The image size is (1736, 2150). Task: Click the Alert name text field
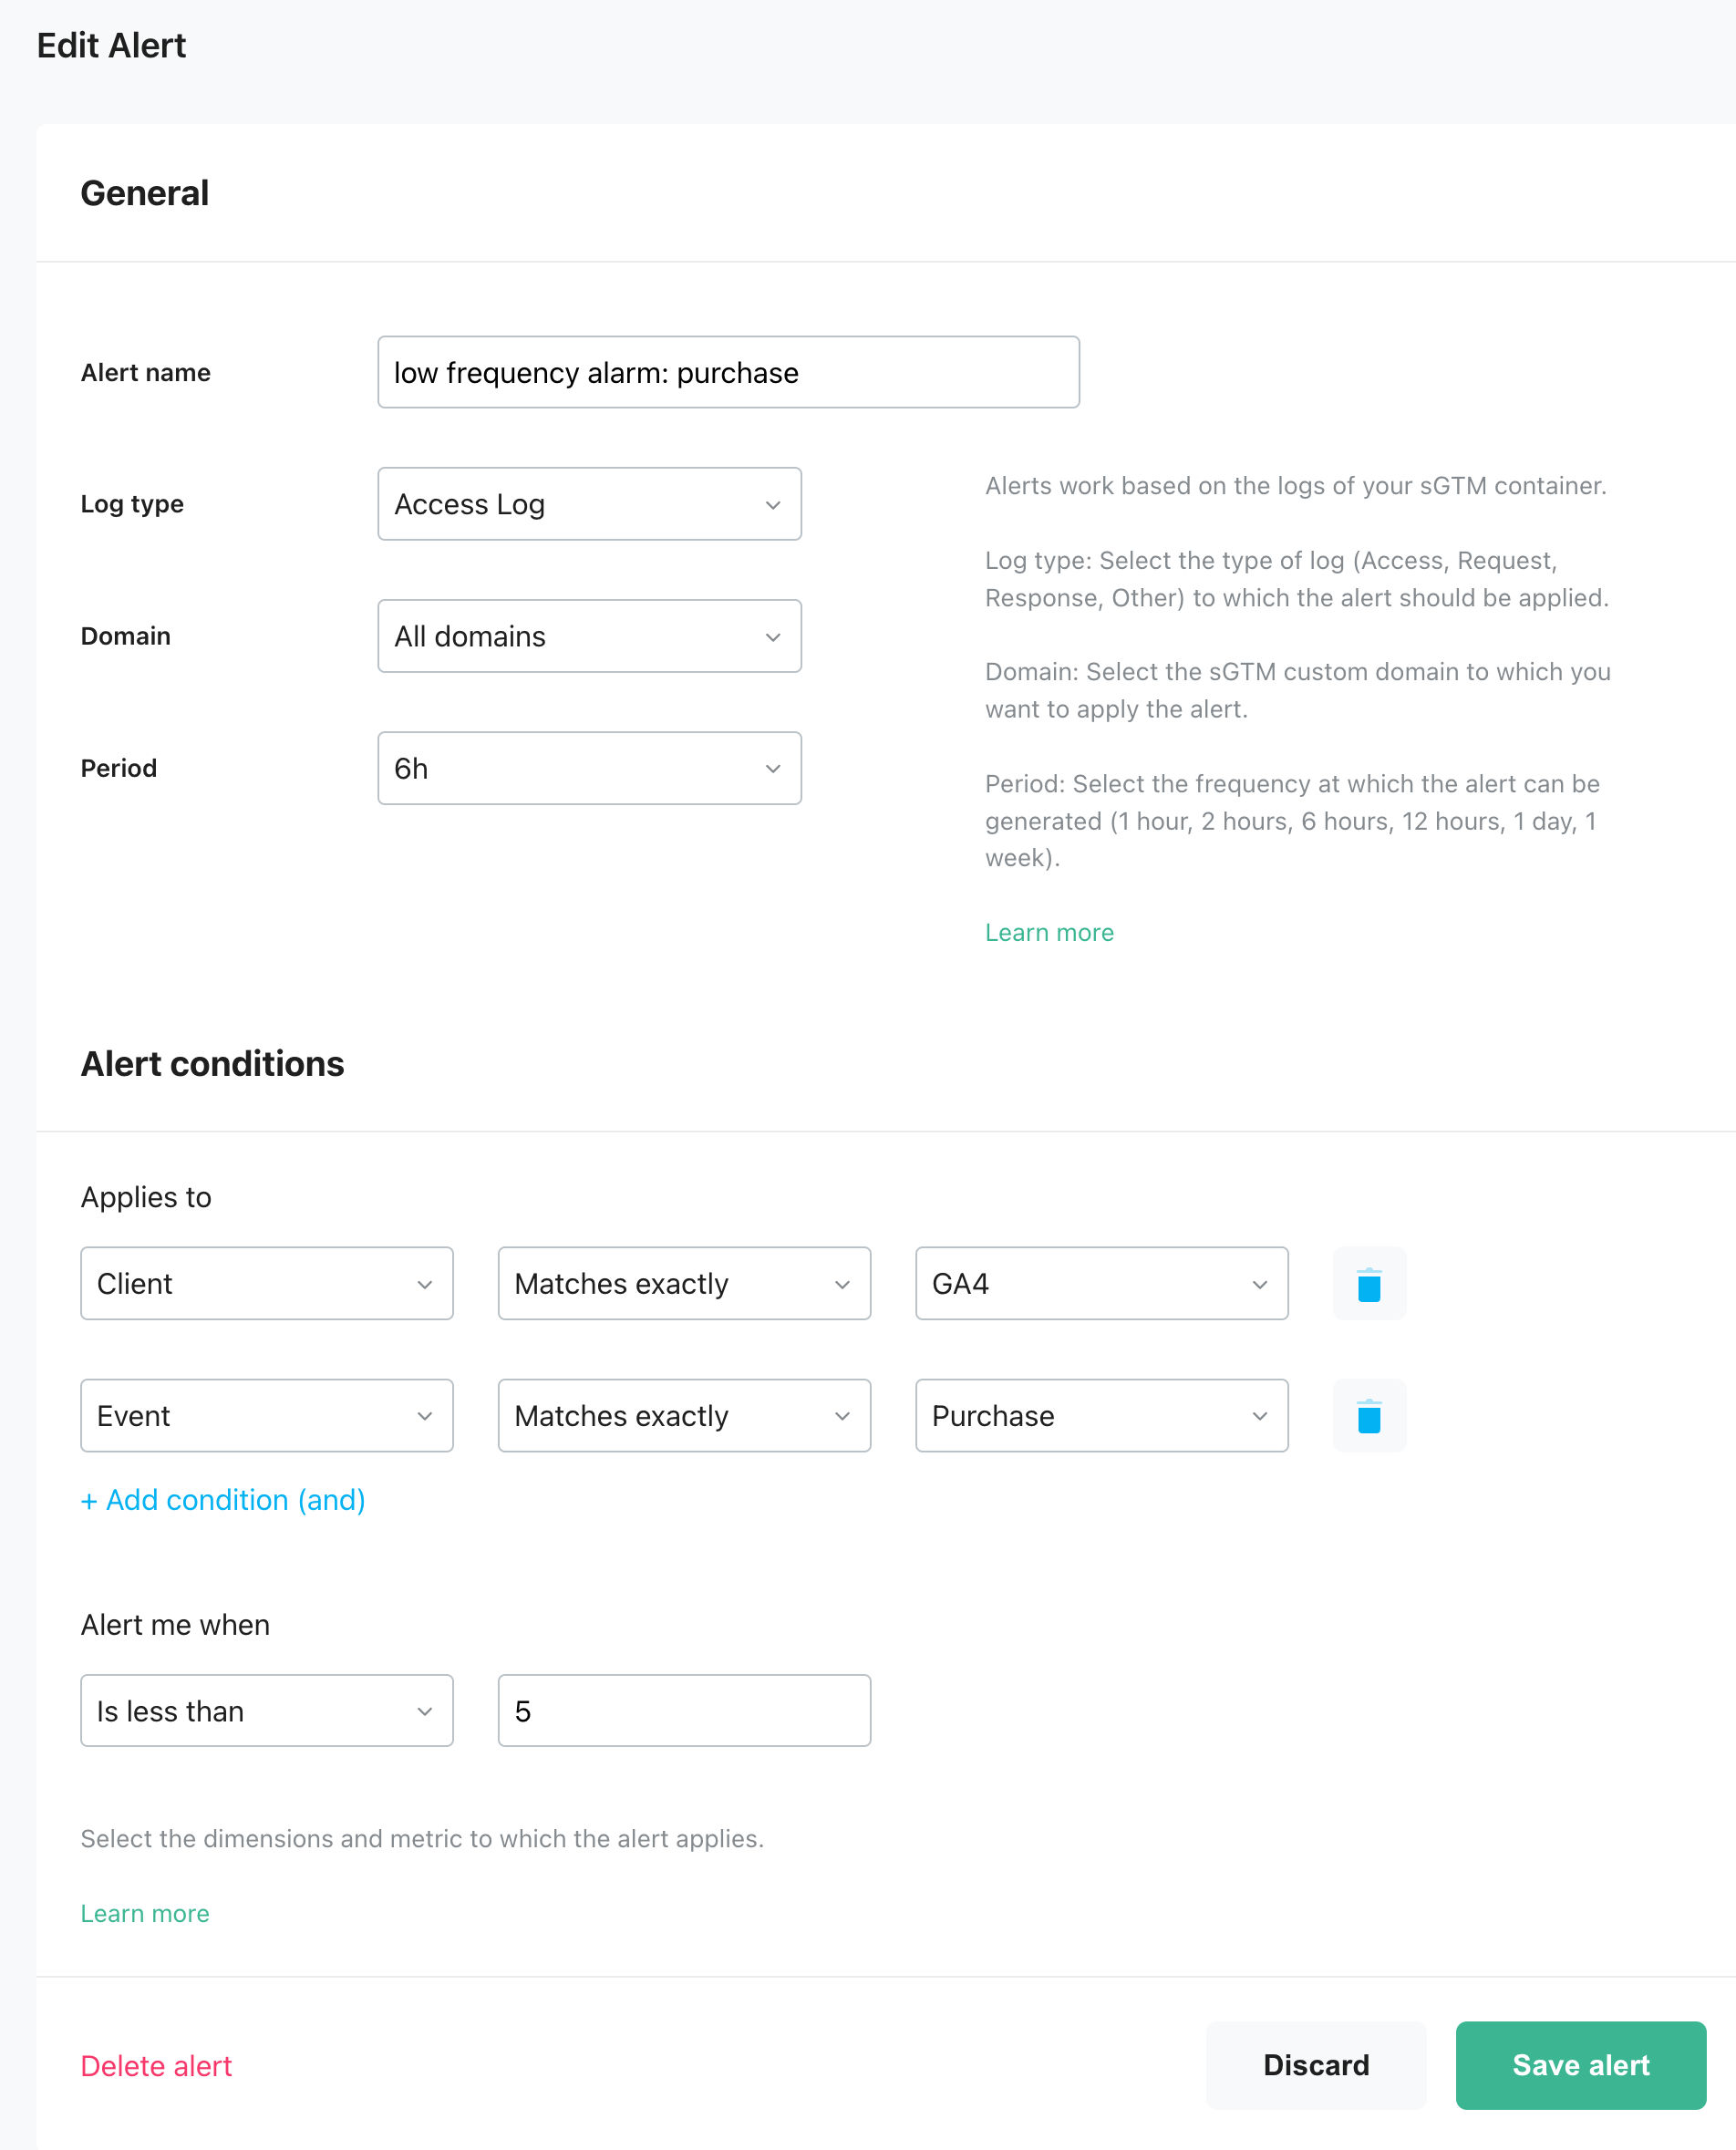pyautogui.click(x=728, y=372)
